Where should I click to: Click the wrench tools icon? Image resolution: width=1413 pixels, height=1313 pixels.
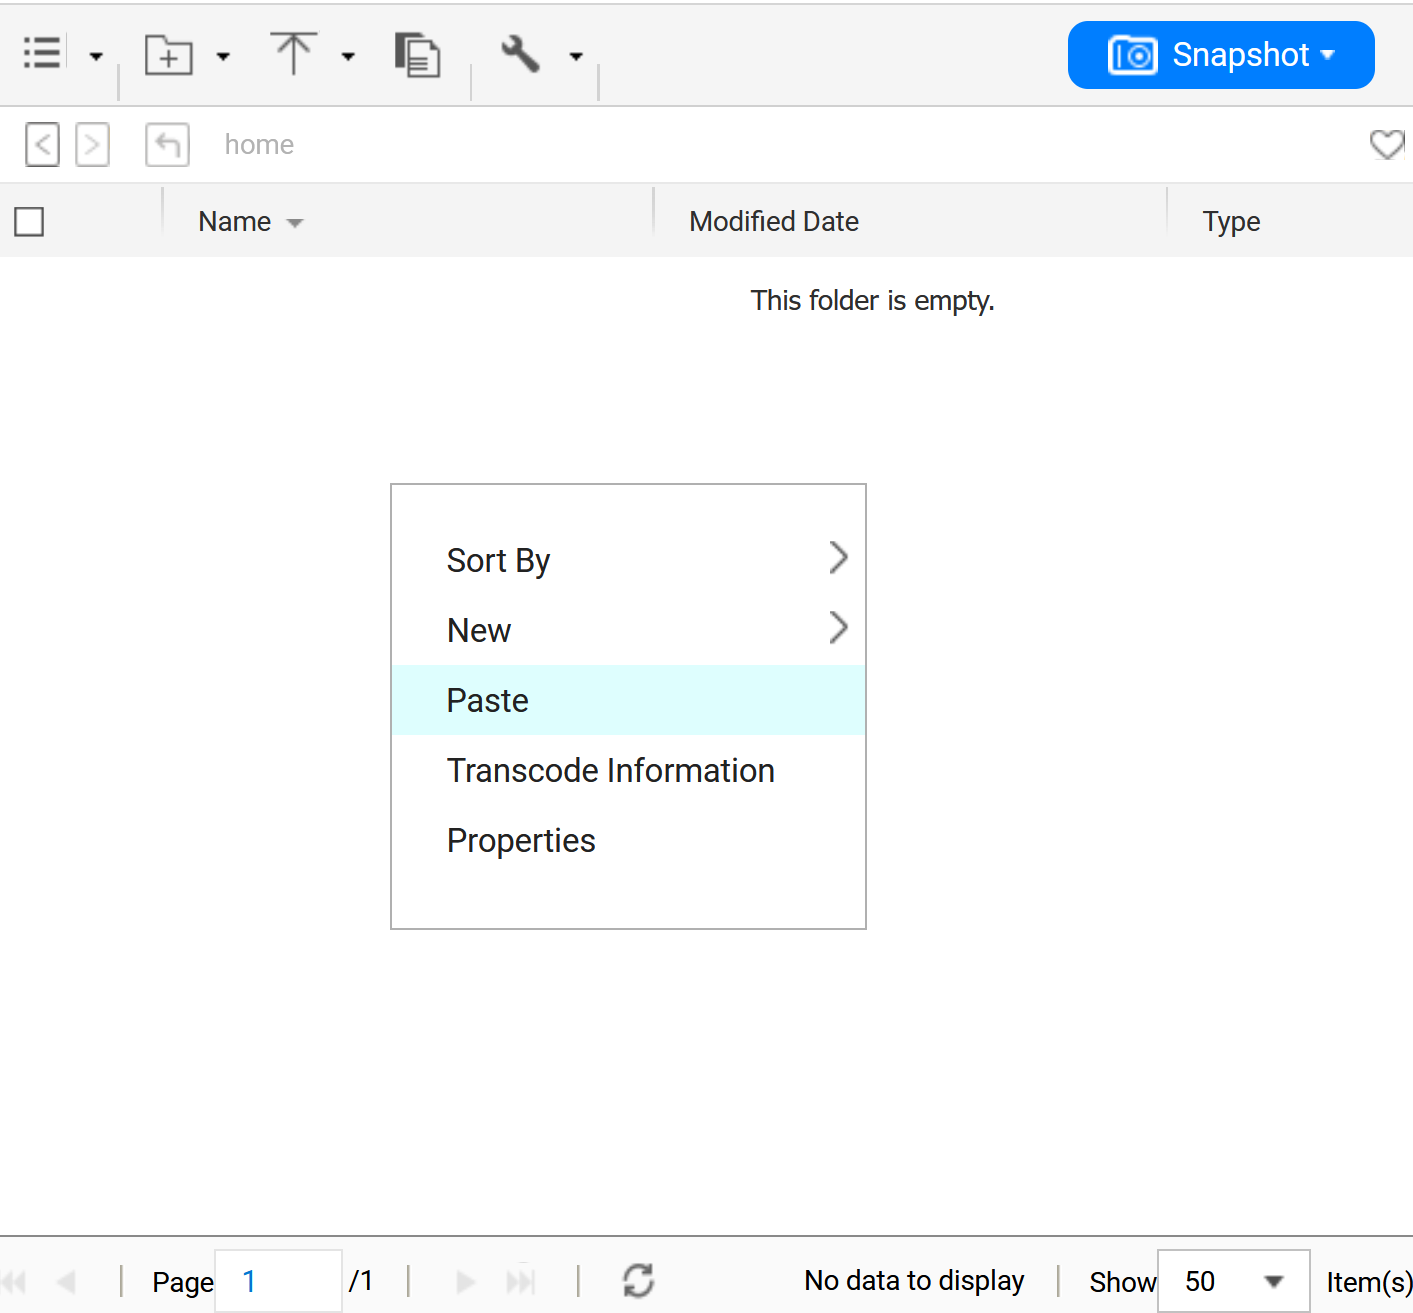pos(520,54)
